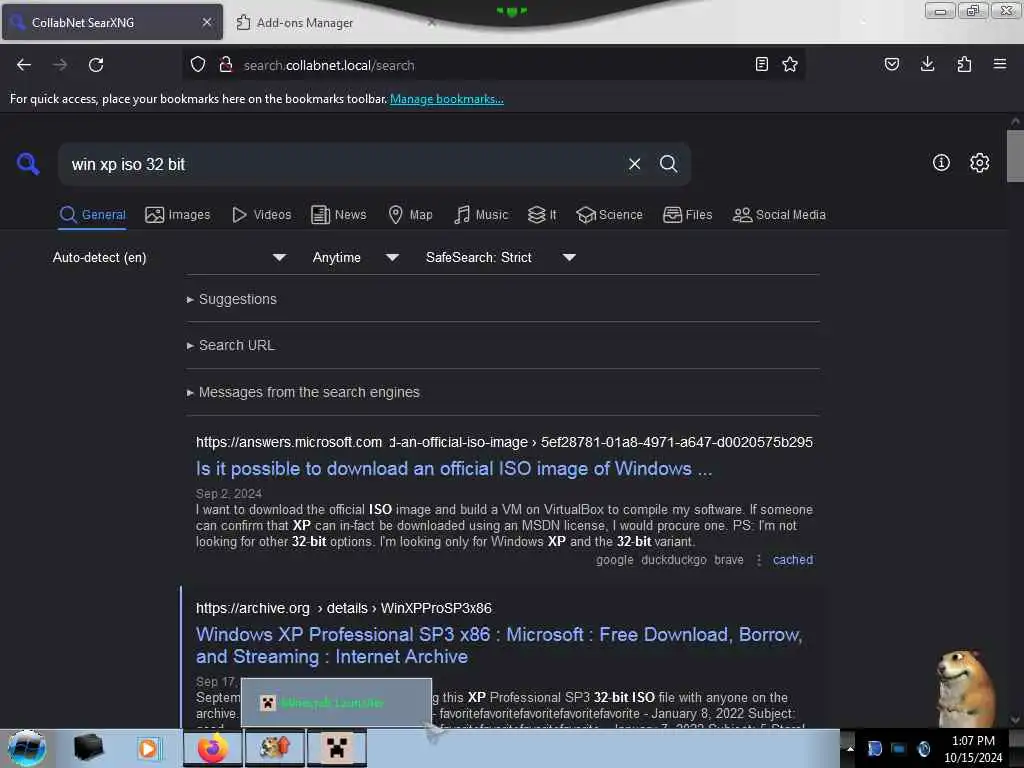The image size is (1024, 768).
Task: Click the browser address bar URL
Action: [329, 65]
